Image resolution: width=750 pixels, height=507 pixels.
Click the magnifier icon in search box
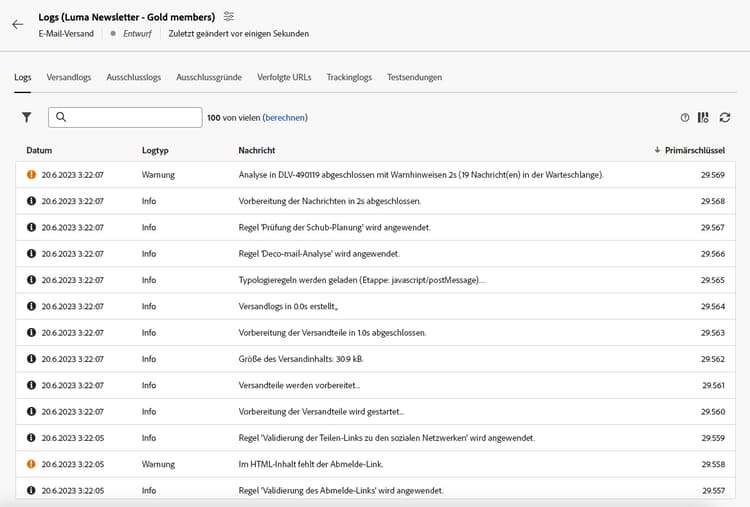click(61, 117)
